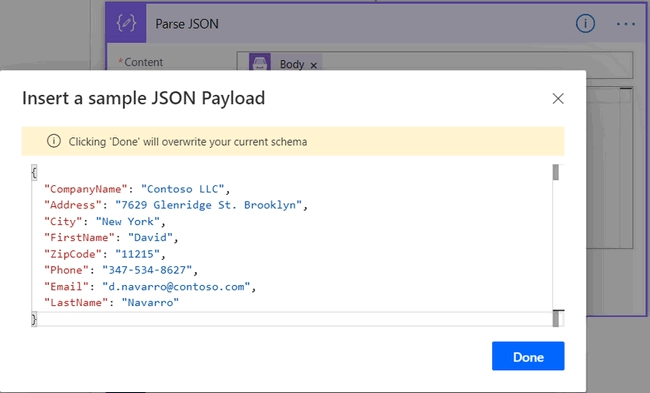The height and width of the screenshot is (393, 650).
Task: Open the Parse JSON ellipsis menu
Action: point(626,24)
